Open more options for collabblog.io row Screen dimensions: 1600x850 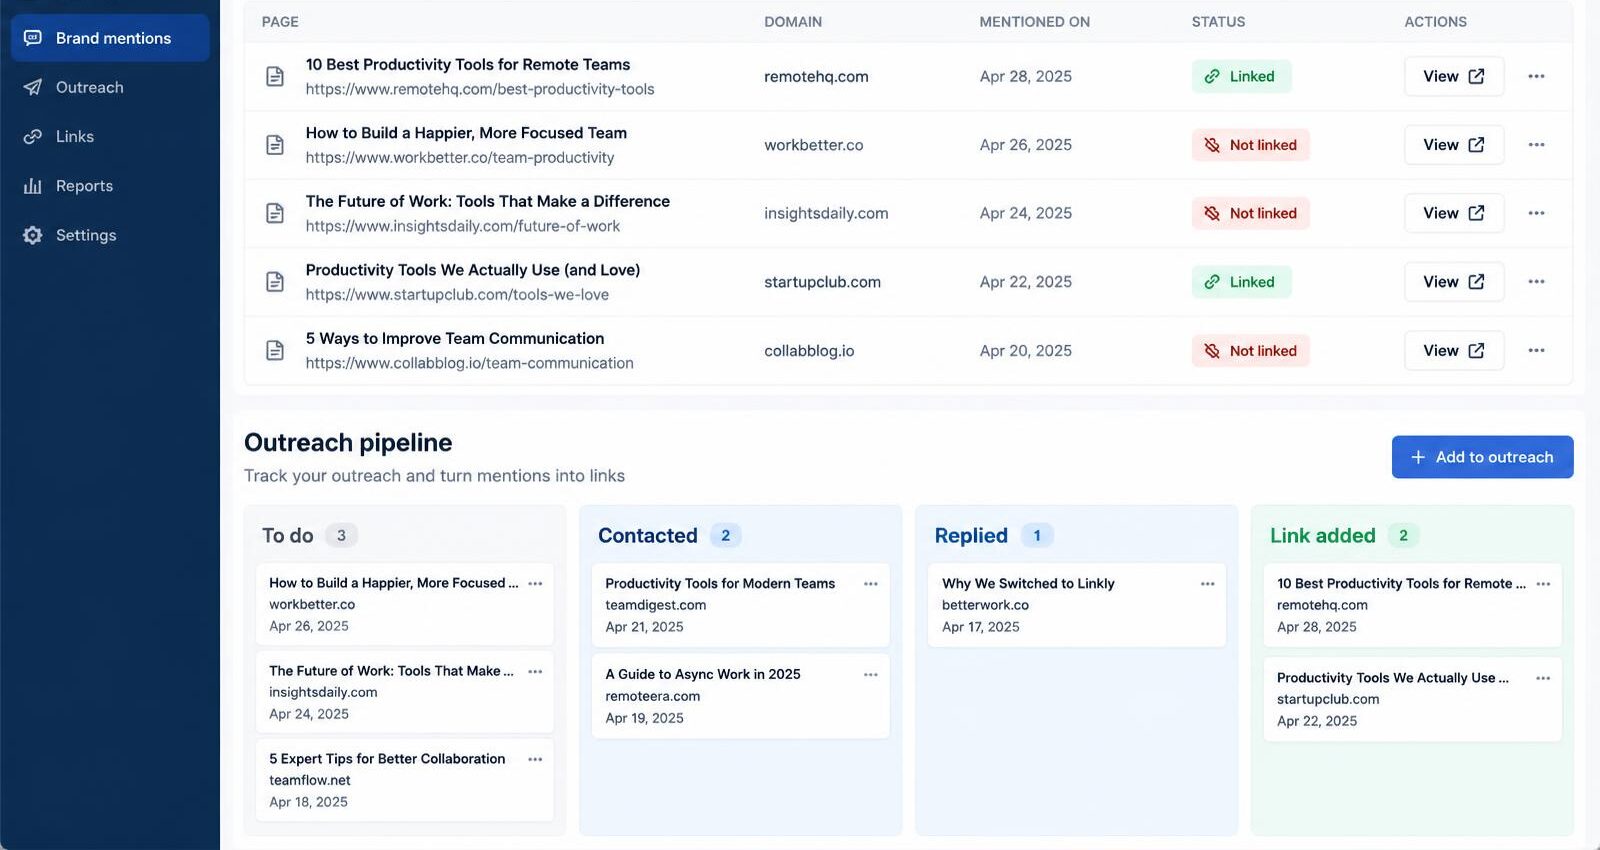pyautogui.click(x=1536, y=351)
